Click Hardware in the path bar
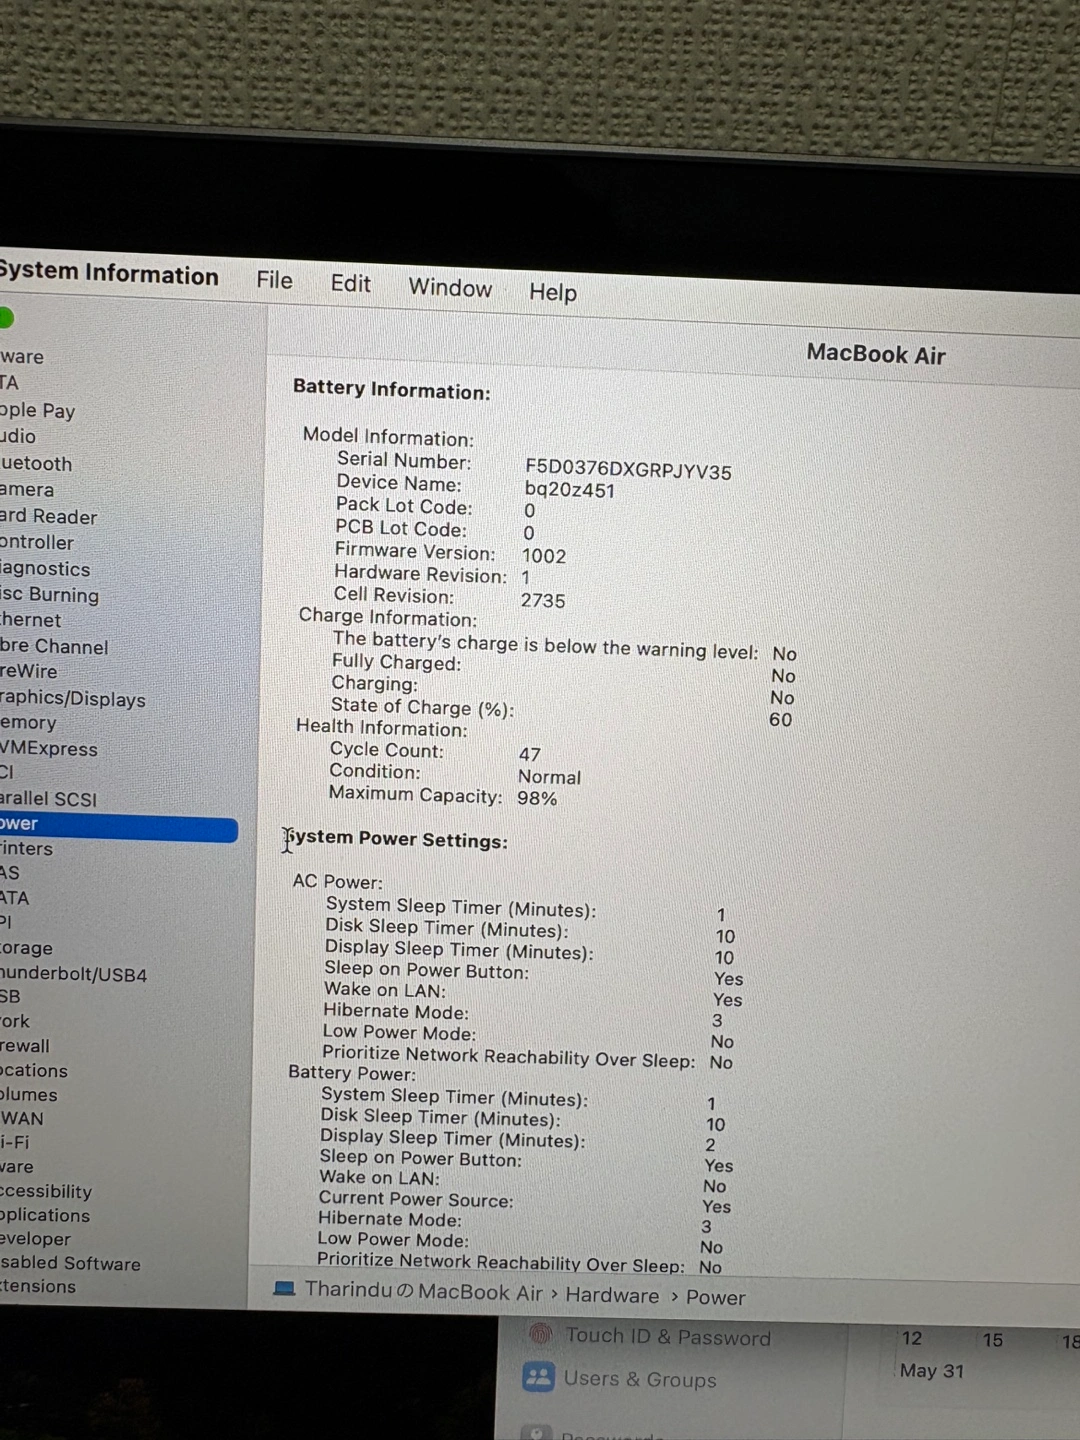The width and height of the screenshot is (1080, 1440). [x=612, y=1295]
